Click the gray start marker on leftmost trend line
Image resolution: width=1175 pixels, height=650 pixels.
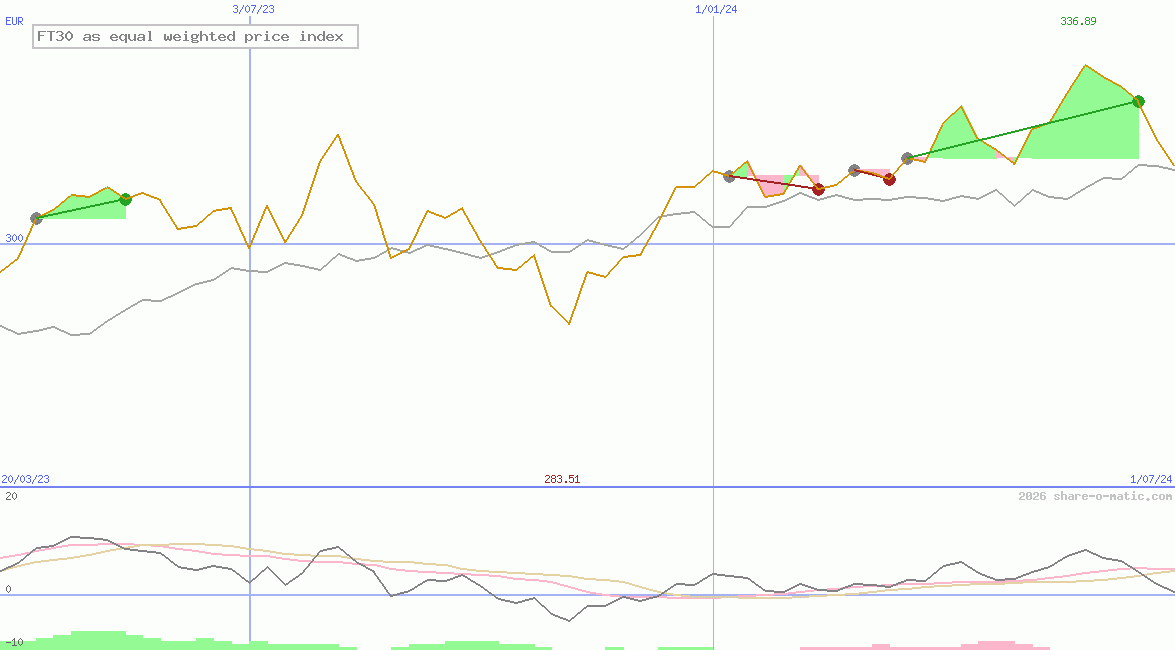36,217
